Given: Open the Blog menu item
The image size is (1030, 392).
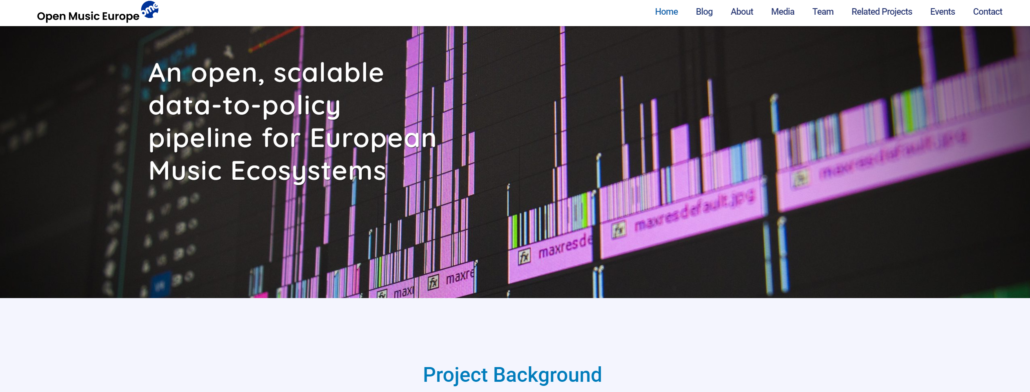Looking at the screenshot, I should 704,12.
